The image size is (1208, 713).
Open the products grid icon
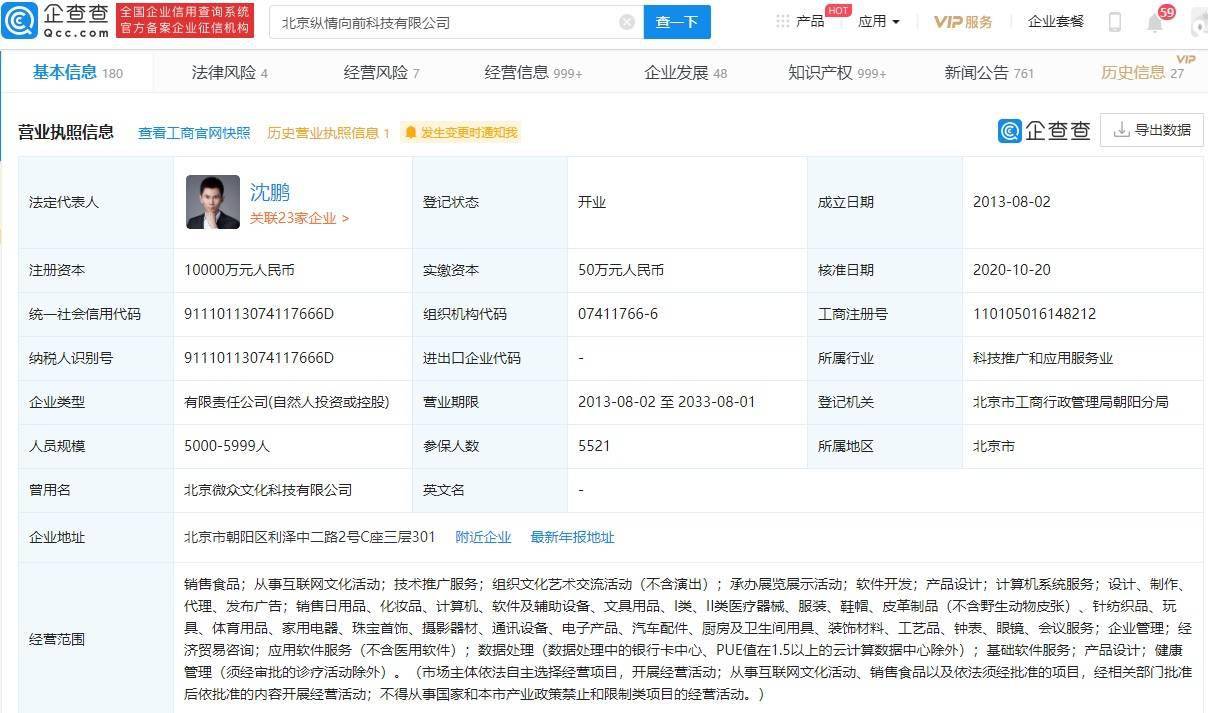click(783, 22)
